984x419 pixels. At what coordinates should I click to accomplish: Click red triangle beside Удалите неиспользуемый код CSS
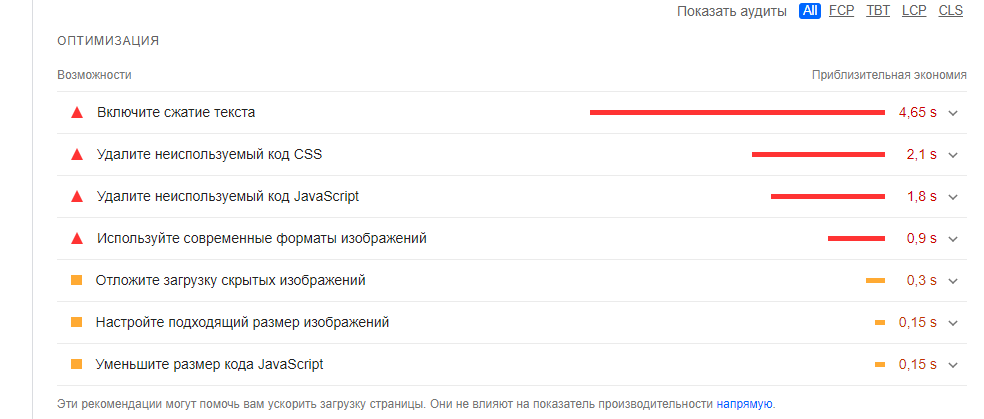[77, 154]
